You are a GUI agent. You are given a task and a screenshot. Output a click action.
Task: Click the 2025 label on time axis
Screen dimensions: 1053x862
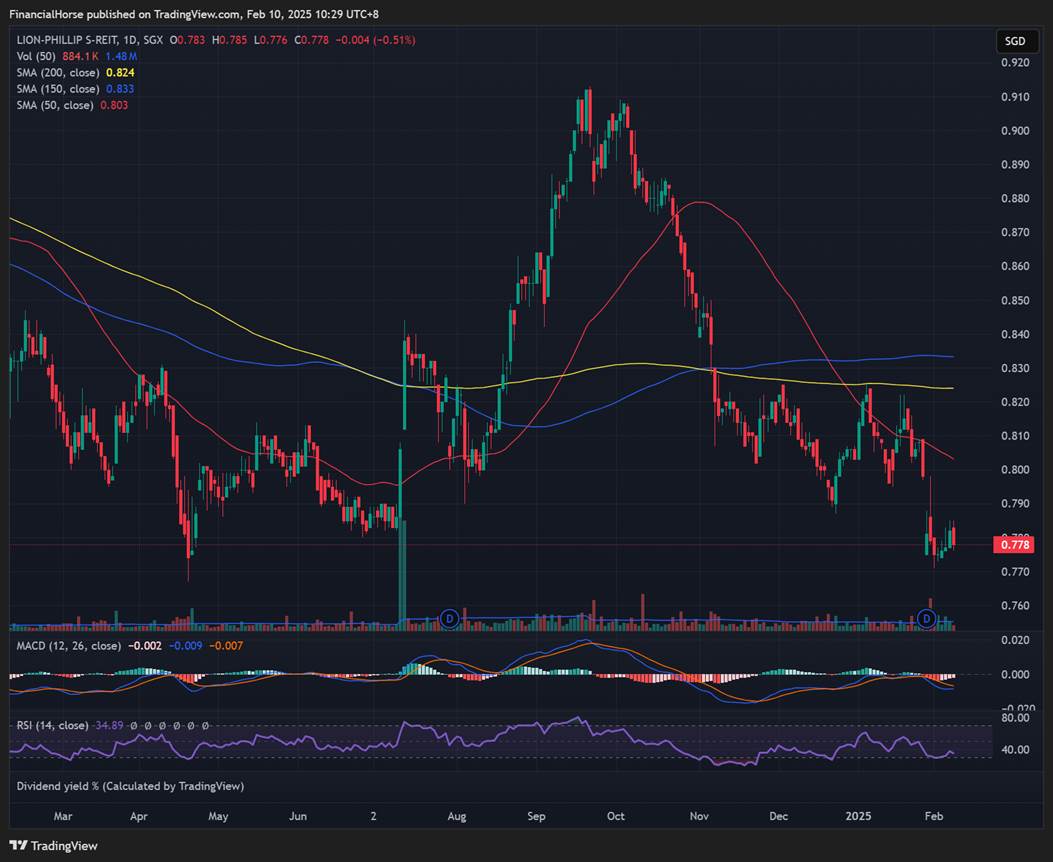click(x=858, y=816)
